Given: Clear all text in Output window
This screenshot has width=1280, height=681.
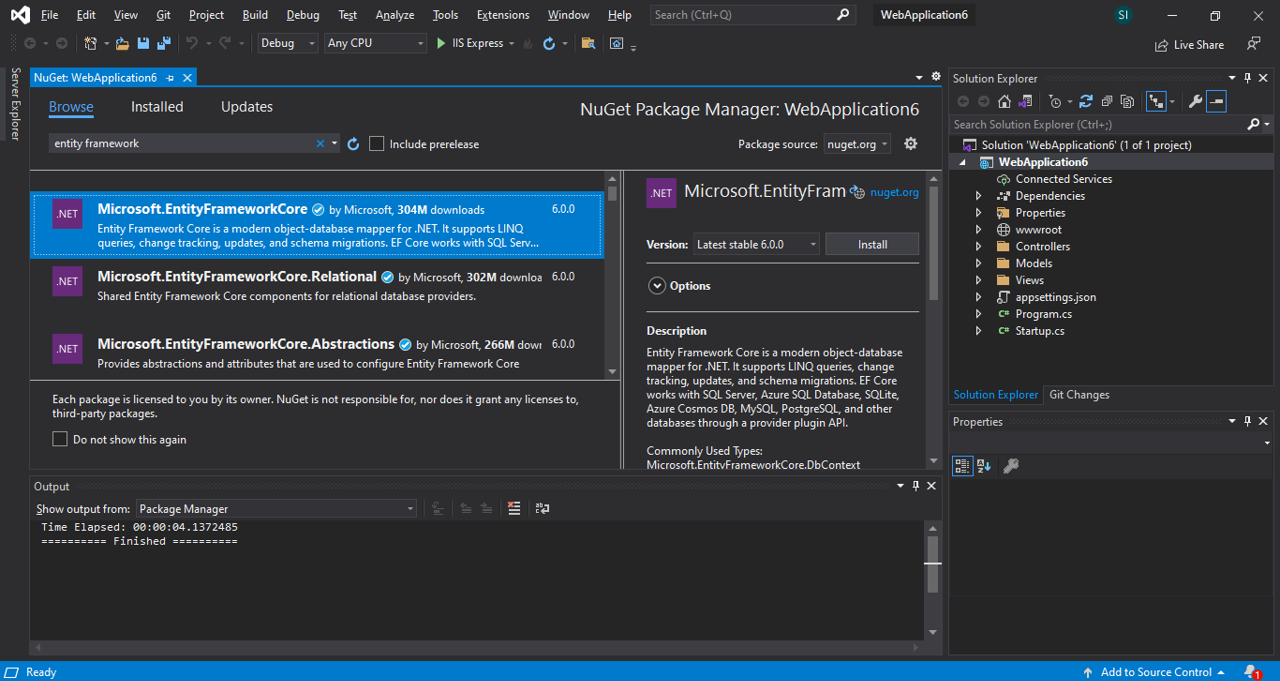Looking at the screenshot, I should point(514,508).
